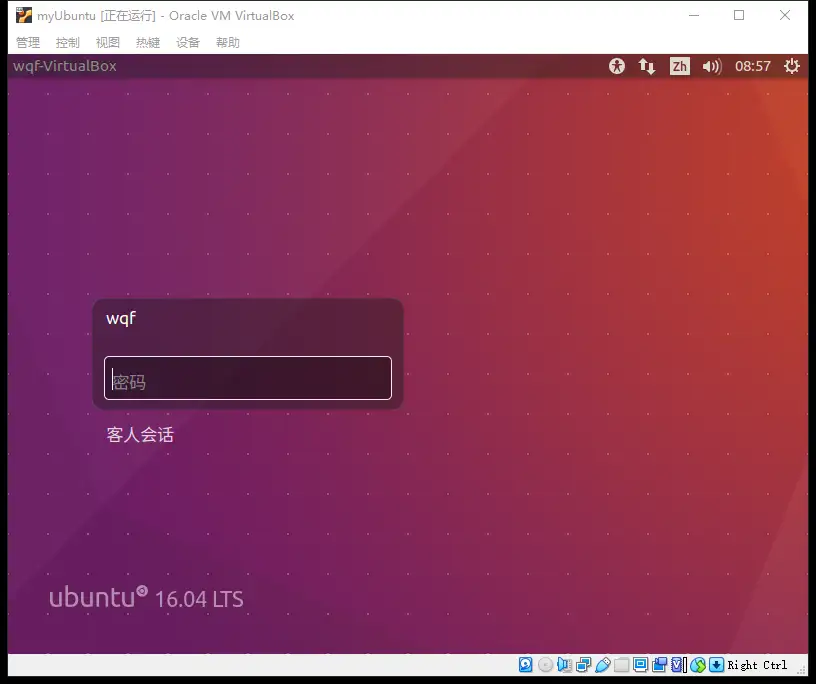Open the 设备 menu
This screenshot has width=816, height=684.
coord(188,42)
